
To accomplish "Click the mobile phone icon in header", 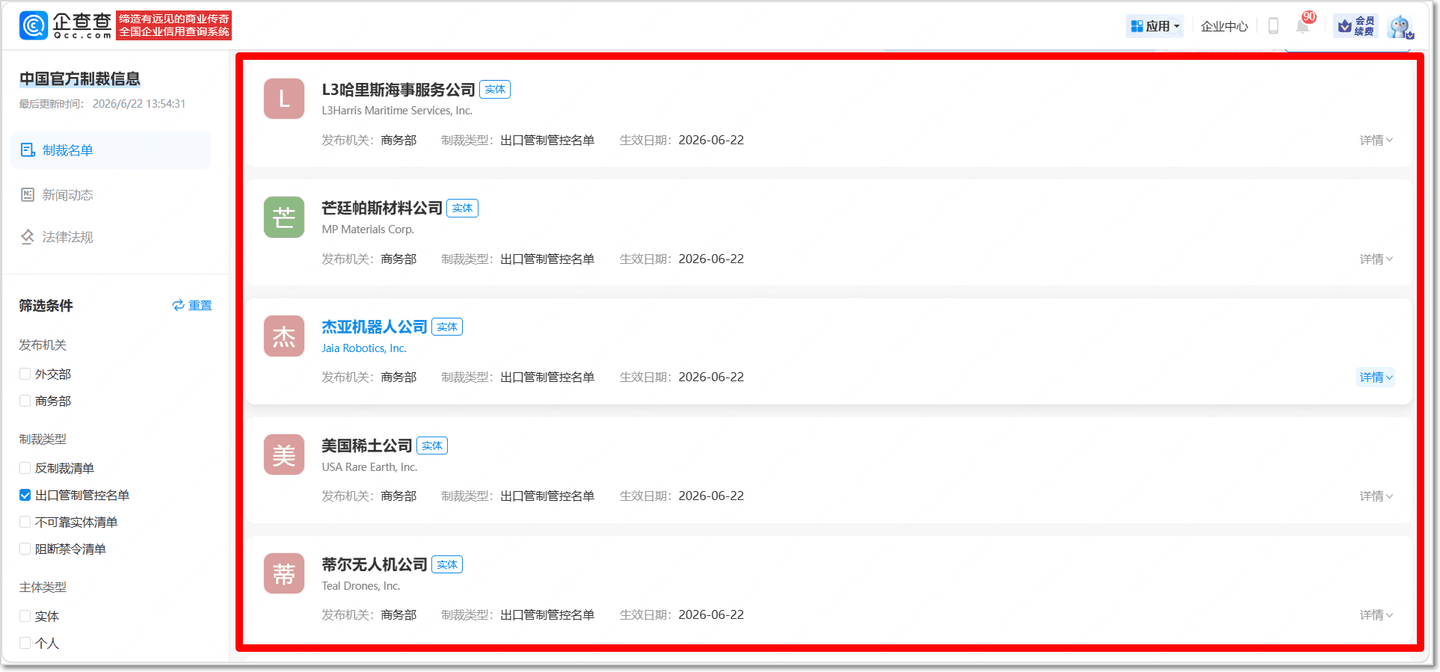I will tap(1273, 26).
